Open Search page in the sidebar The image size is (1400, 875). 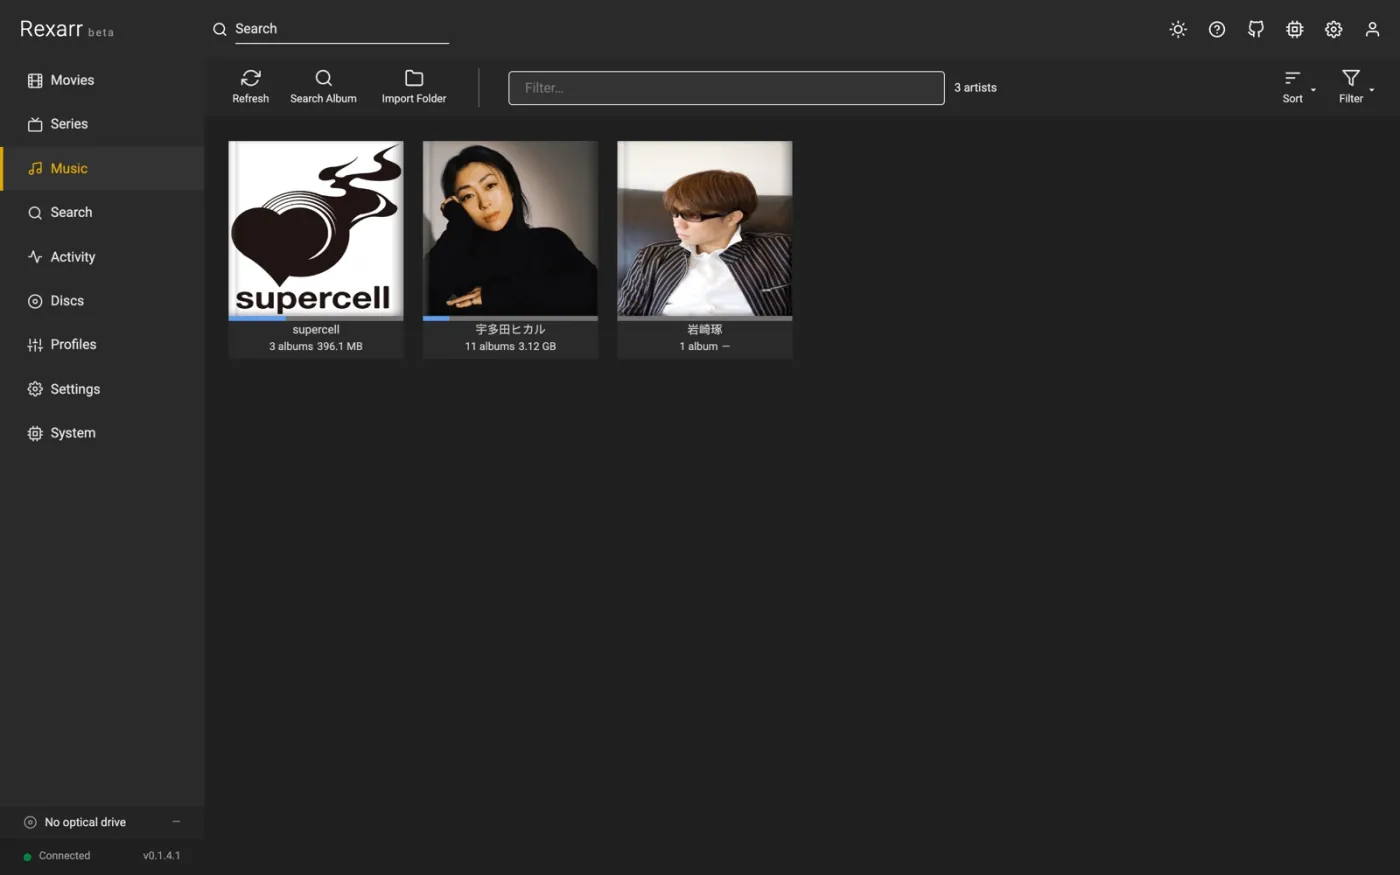102,212
